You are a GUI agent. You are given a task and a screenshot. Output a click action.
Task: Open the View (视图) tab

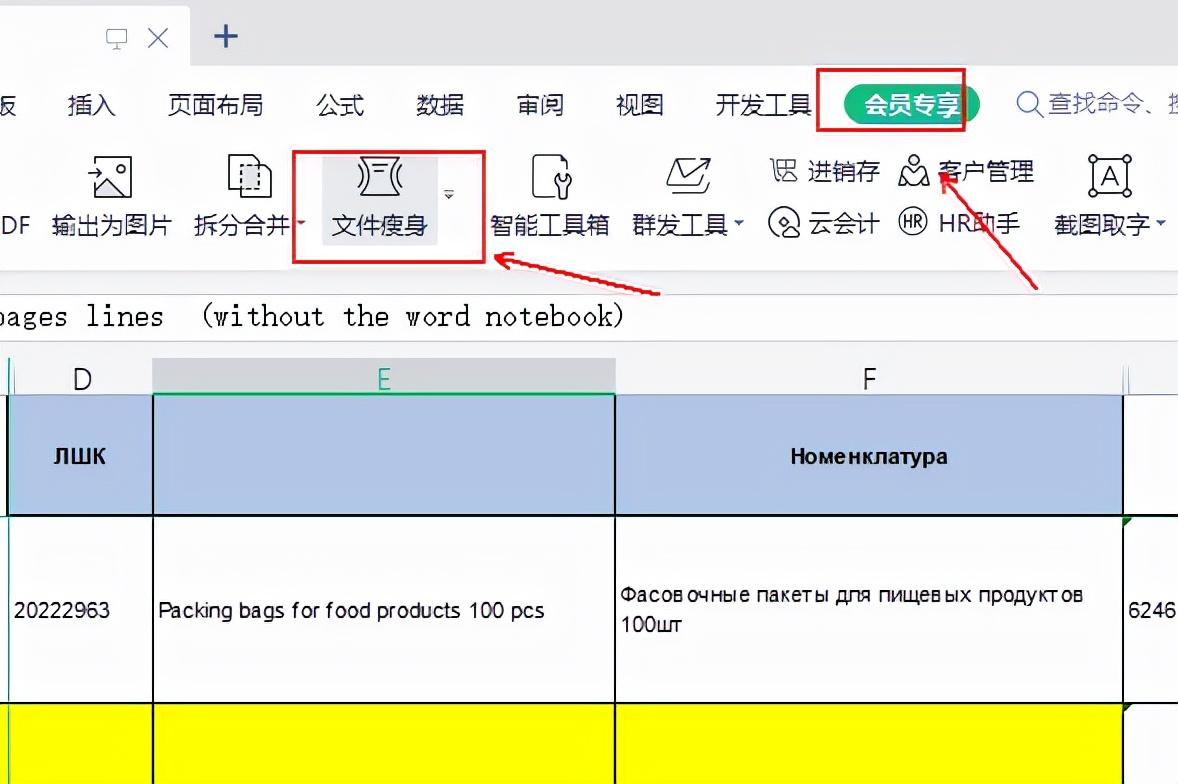639,105
